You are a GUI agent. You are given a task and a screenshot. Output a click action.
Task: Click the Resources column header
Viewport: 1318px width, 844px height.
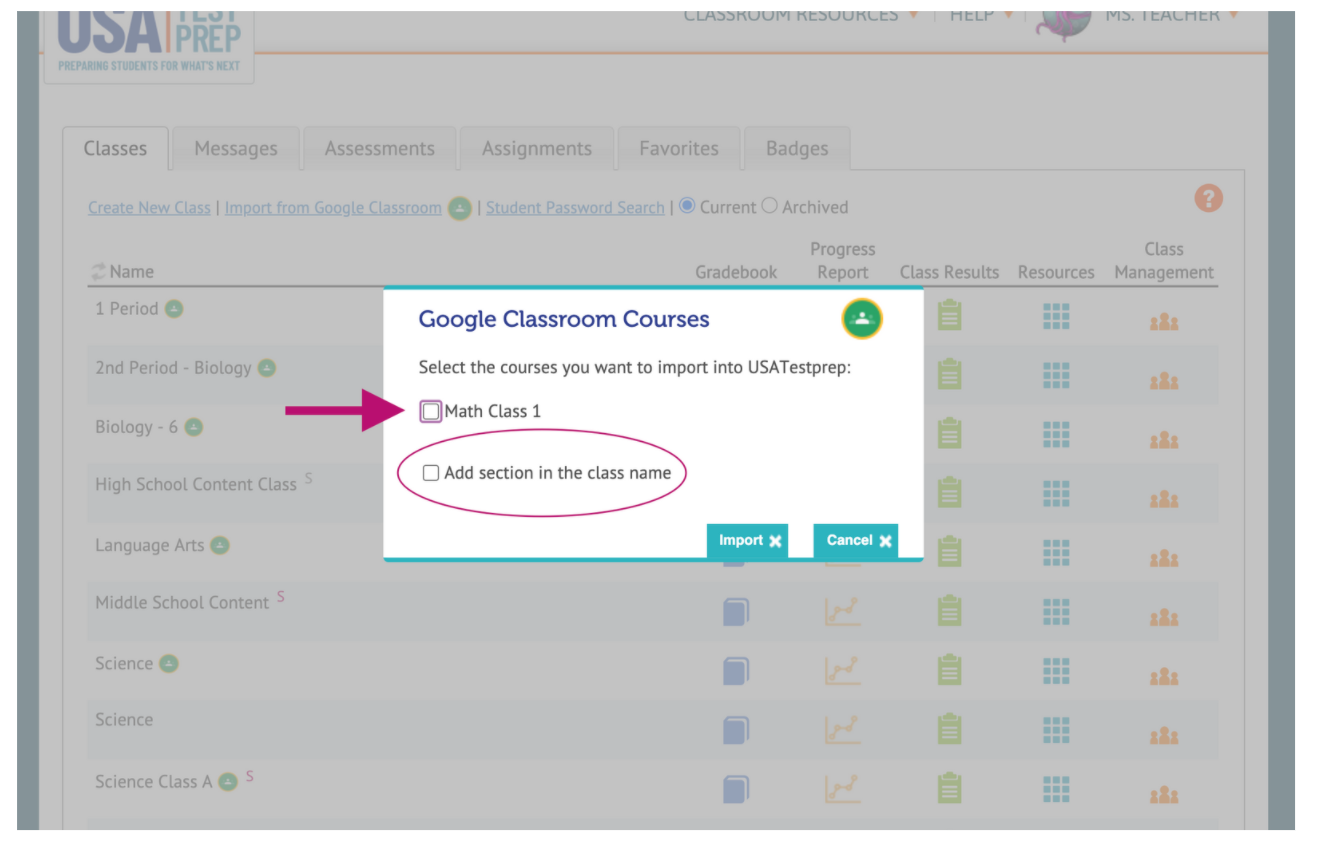tap(1056, 272)
